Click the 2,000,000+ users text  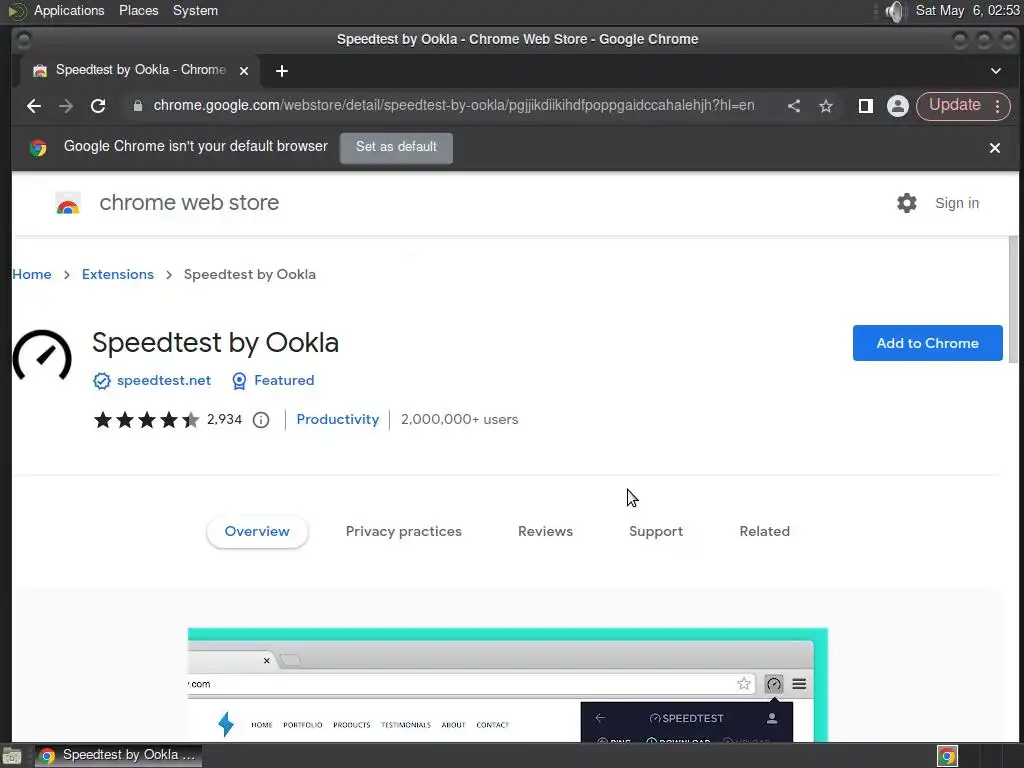(x=460, y=419)
